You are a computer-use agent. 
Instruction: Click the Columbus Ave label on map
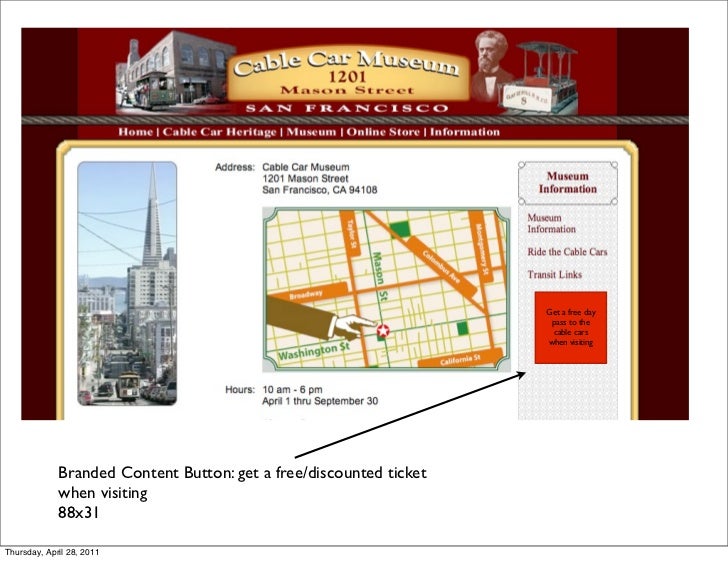[441, 267]
